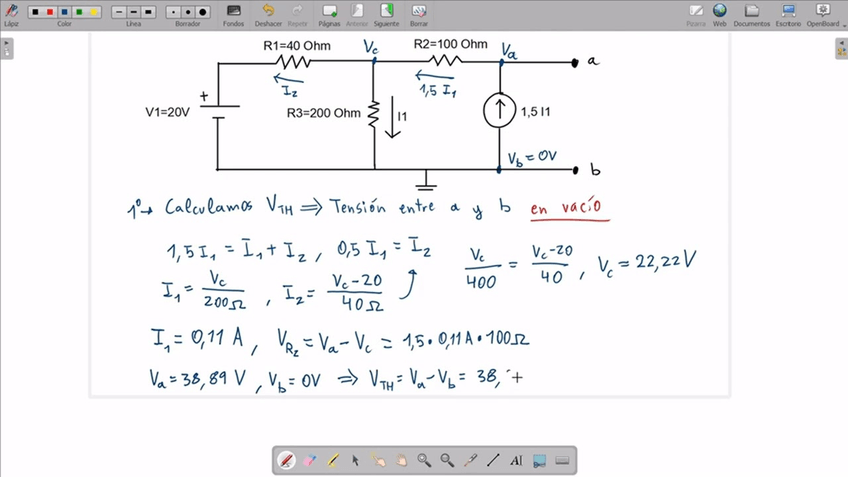Screen dimensions: 848x477
Task: Click the Deshacer undo button
Action: click(268, 15)
